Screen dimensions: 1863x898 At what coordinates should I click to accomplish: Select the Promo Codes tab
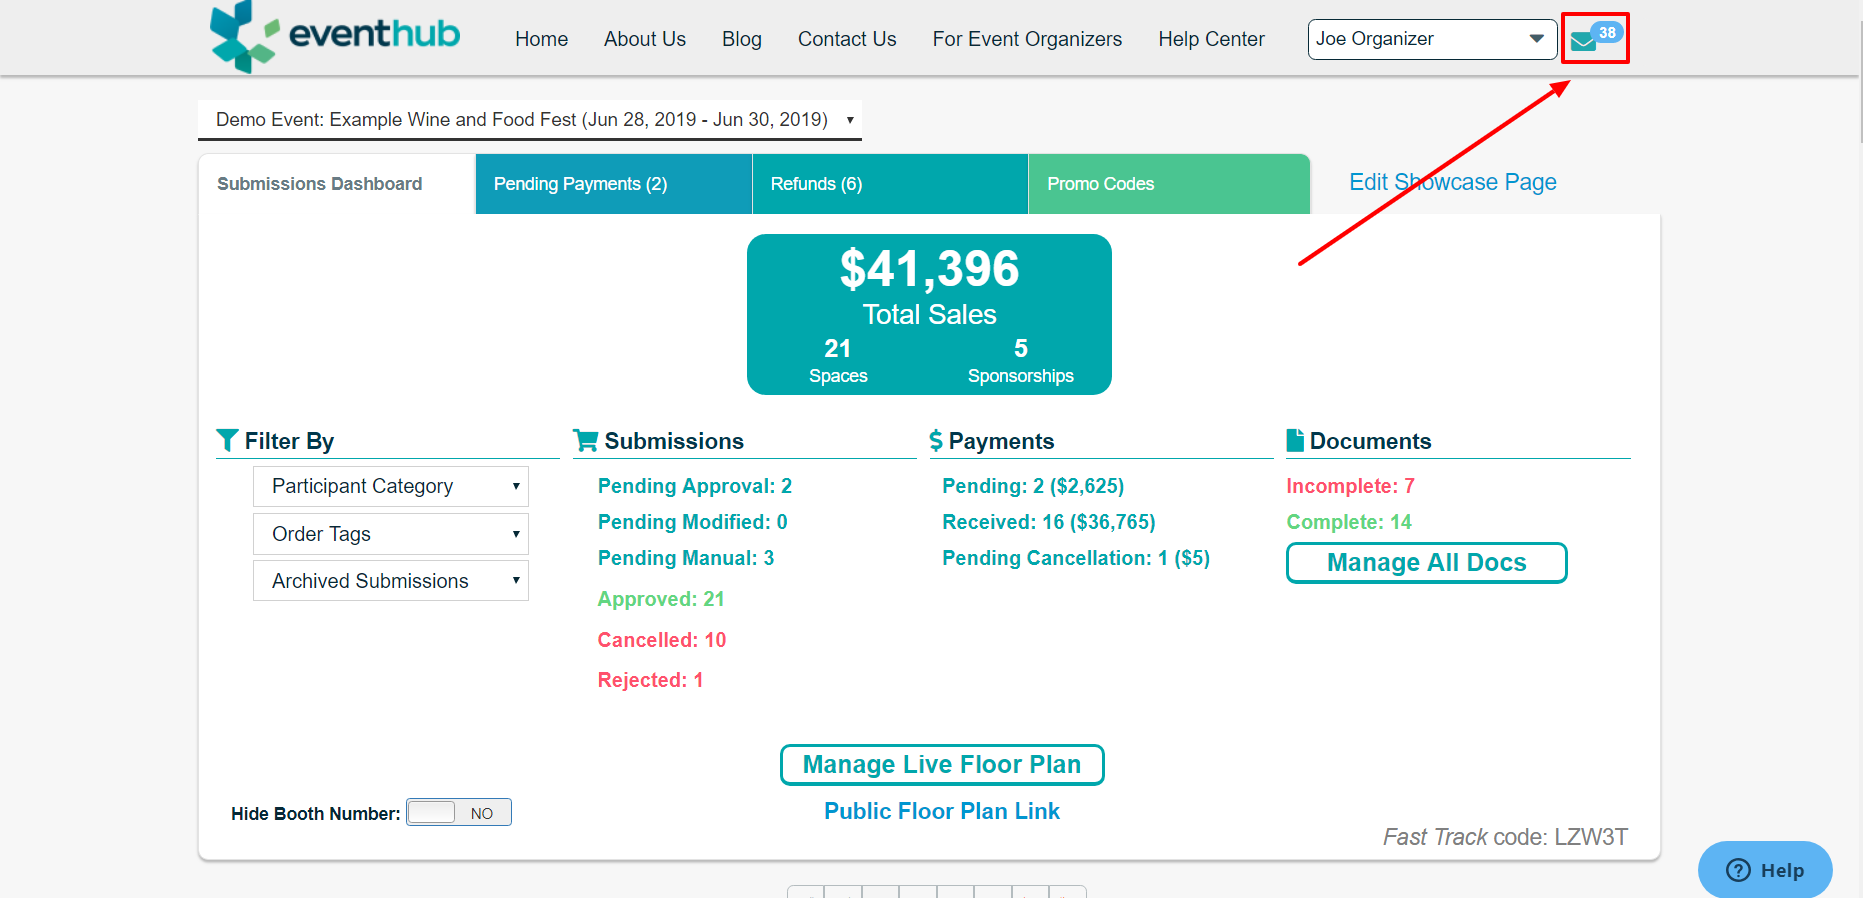point(1169,184)
